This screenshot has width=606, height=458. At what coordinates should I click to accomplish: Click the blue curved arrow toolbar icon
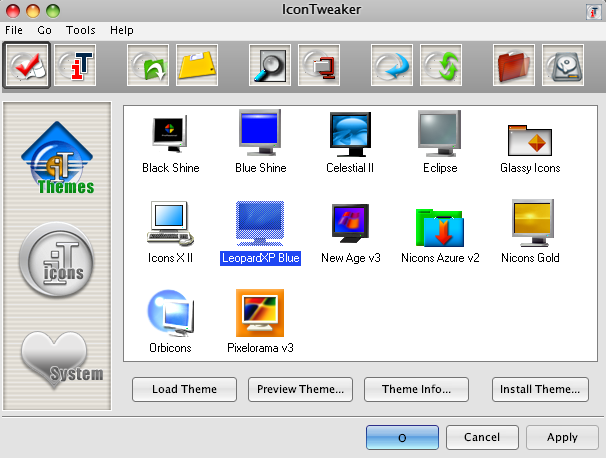[x=392, y=65]
